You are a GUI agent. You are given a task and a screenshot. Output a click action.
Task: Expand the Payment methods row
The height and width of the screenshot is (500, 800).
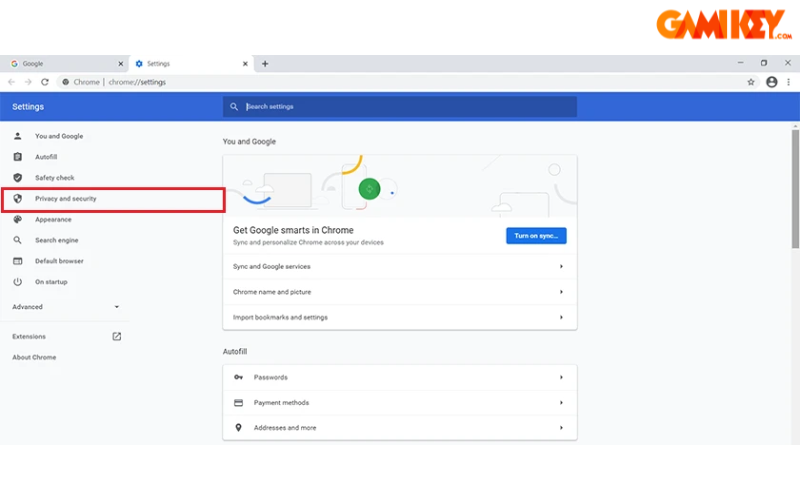[x=399, y=403]
